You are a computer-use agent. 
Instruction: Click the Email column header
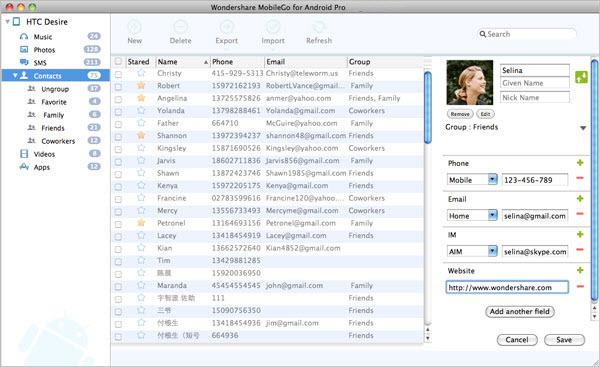[305, 62]
